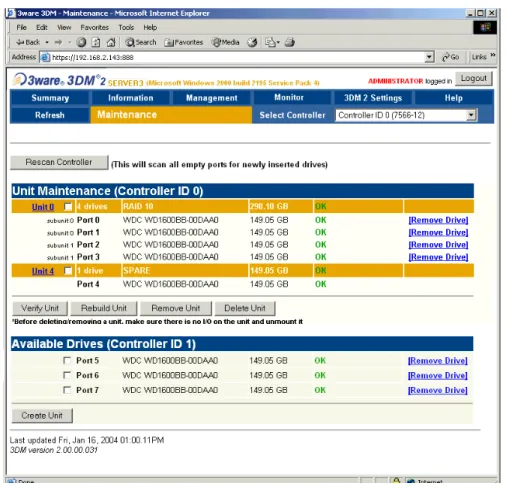Click the 3DM version 2.00.00.031 text
Screen dimensions: 506x489
coord(54,450)
